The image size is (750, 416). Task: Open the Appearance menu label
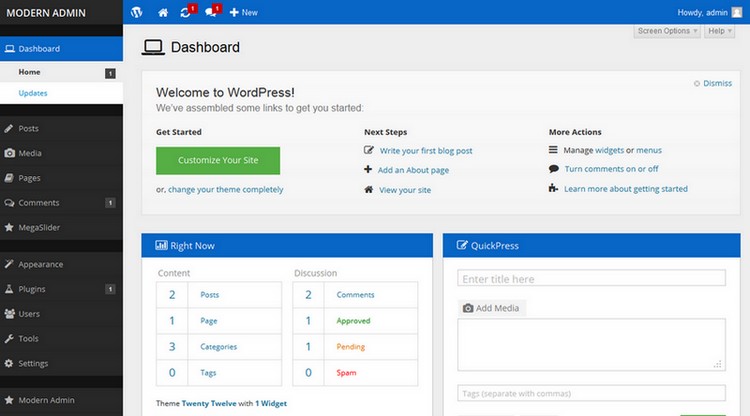[41, 264]
